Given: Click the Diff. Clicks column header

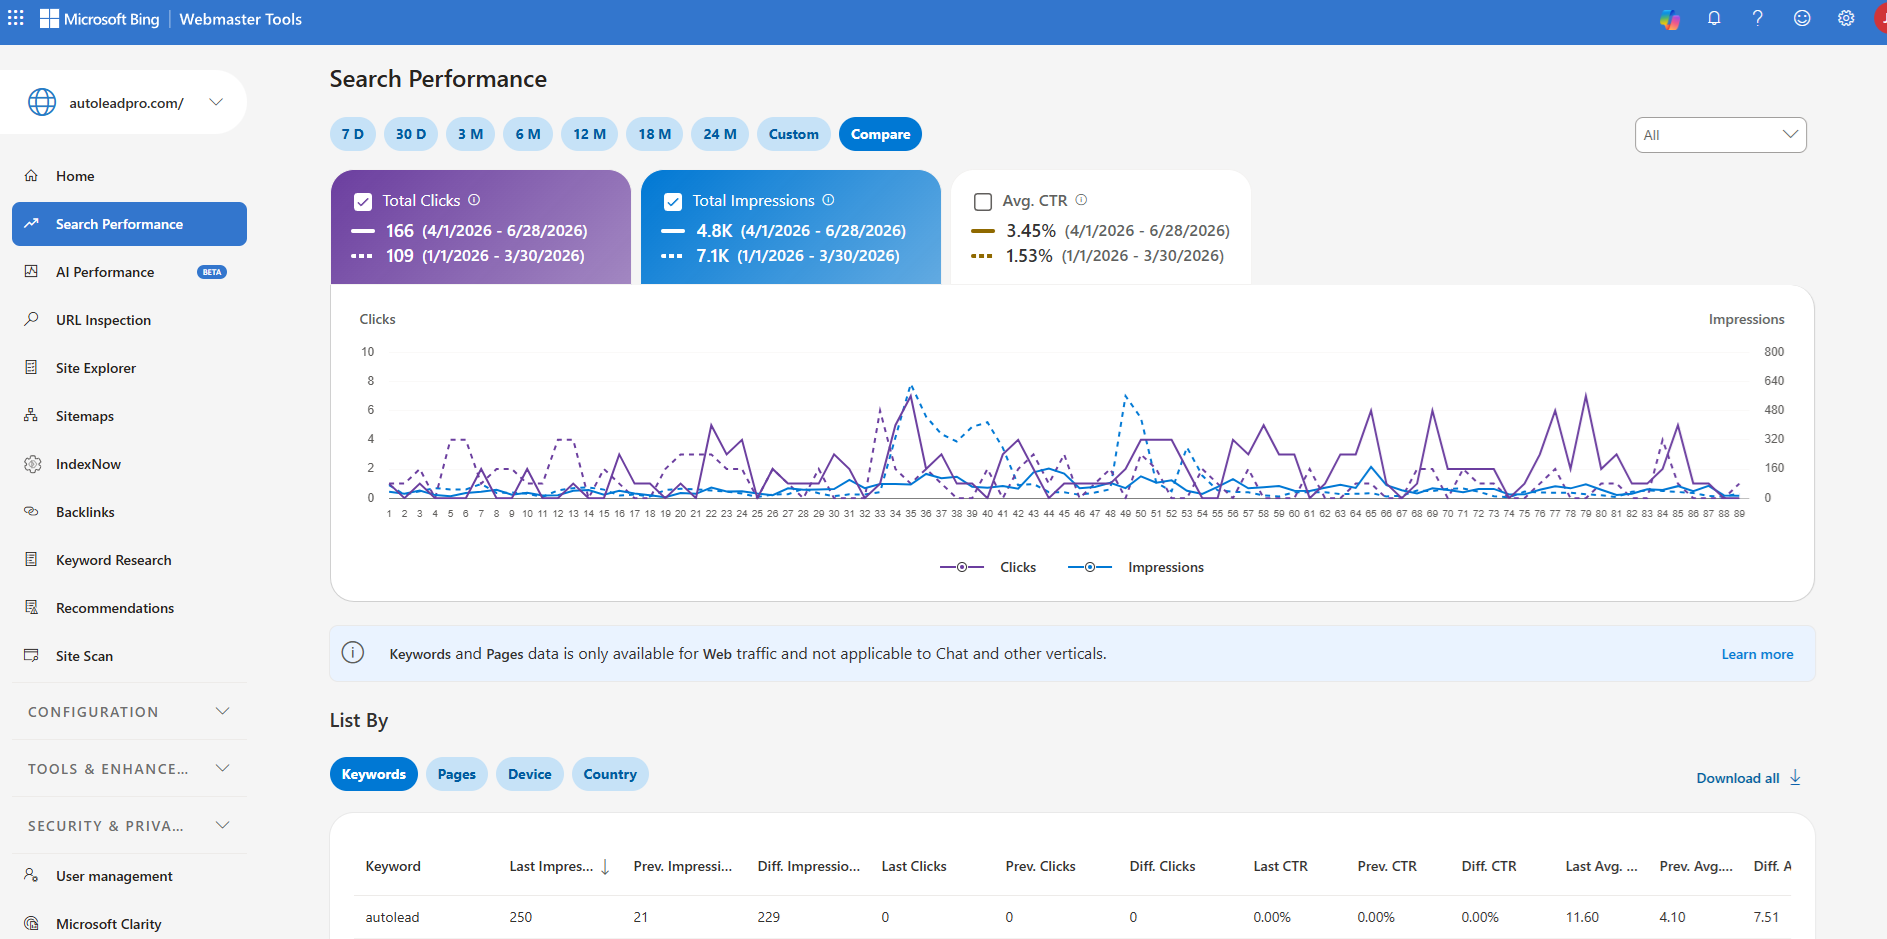Looking at the screenshot, I should coord(1162,866).
